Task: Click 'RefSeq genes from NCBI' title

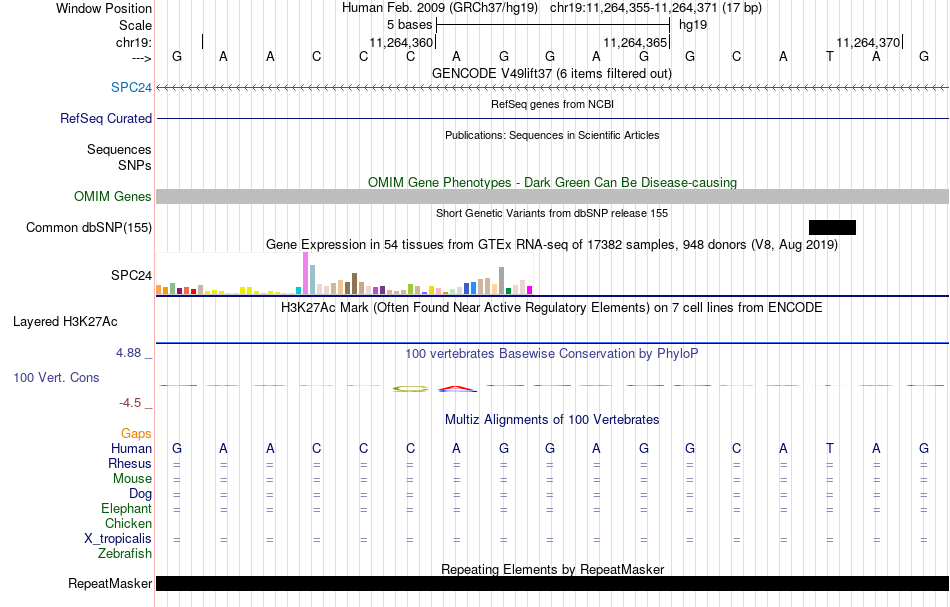Action: (552, 104)
